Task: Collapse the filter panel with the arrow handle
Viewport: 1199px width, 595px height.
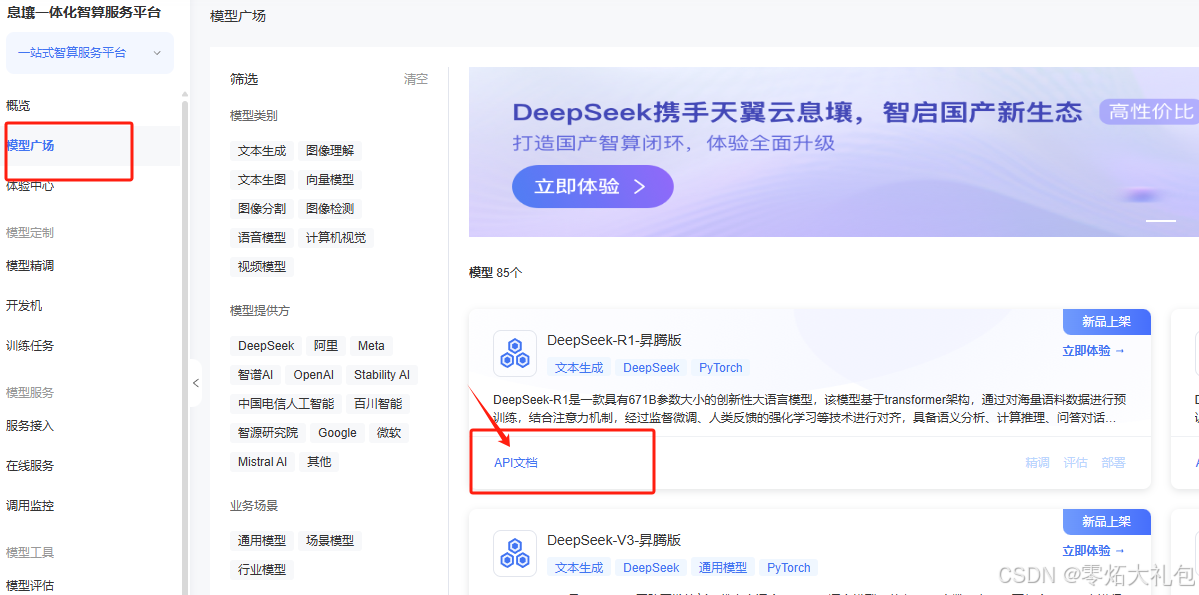Action: pos(196,382)
